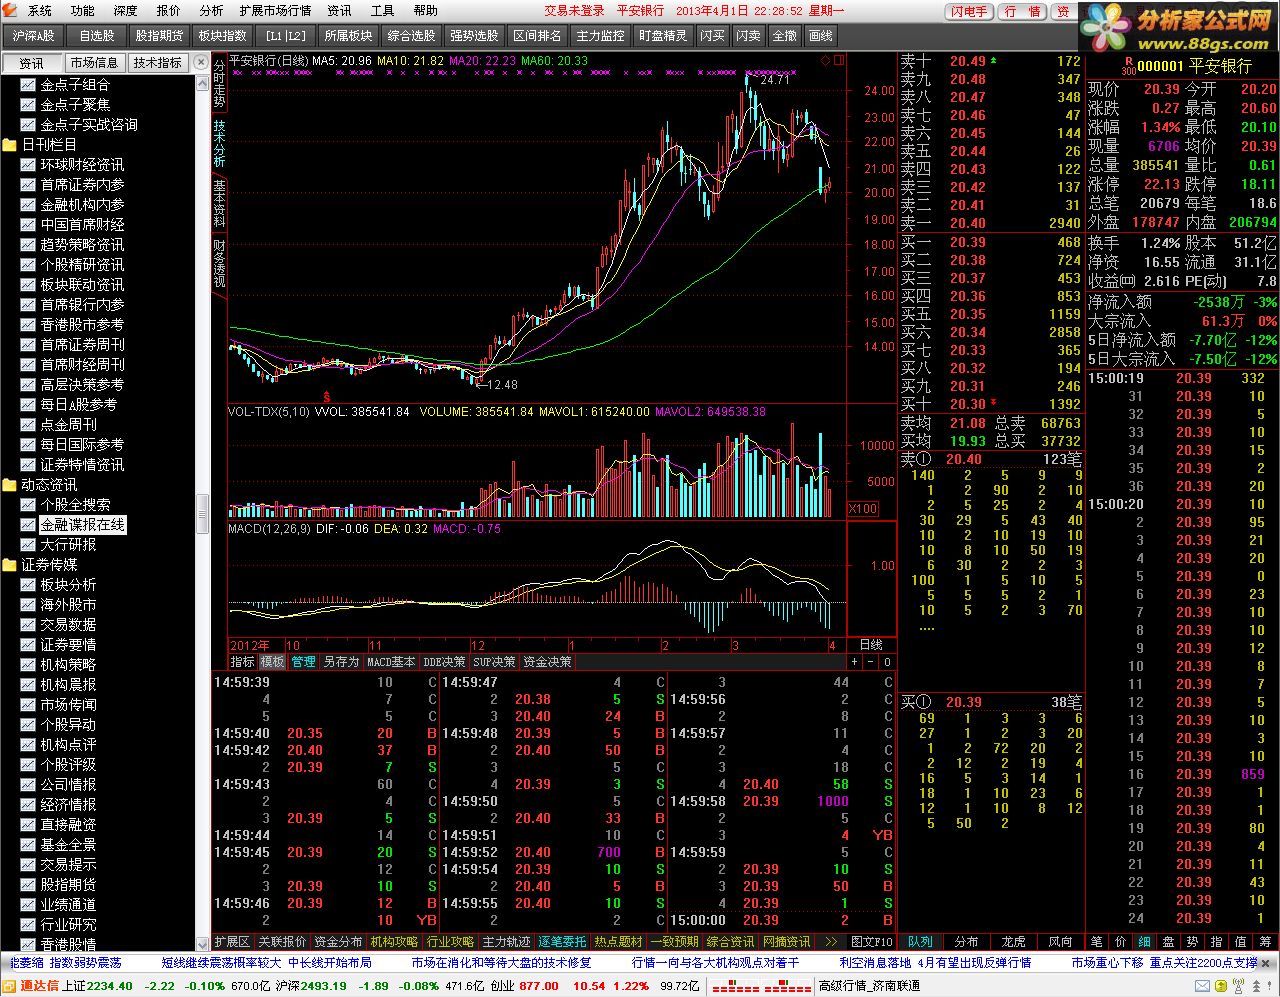This screenshot has height=997, width=1280.
Task: Click the red diamond icon above the chart
Action: (825, 60)
